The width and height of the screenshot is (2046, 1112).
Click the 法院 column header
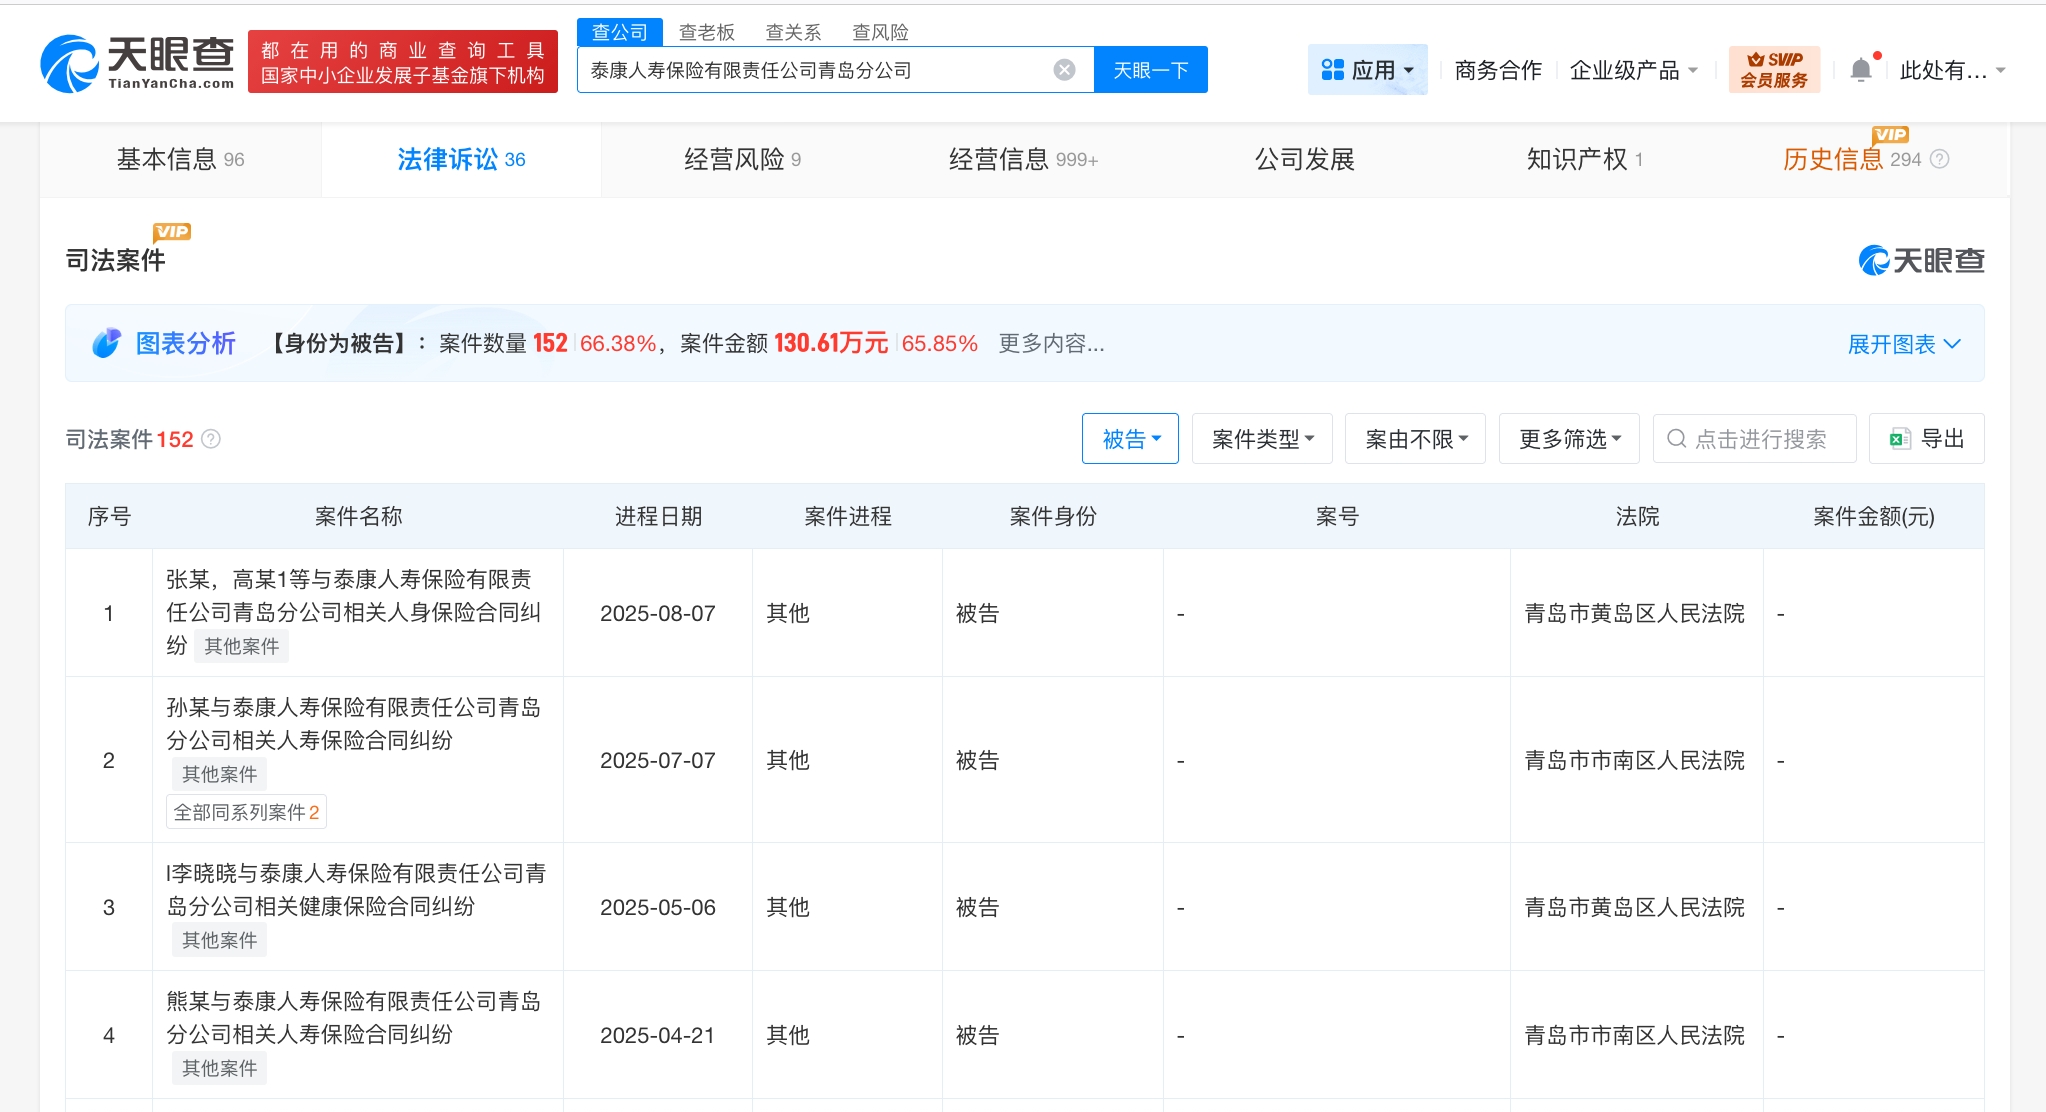click(x=1637, y=516)
